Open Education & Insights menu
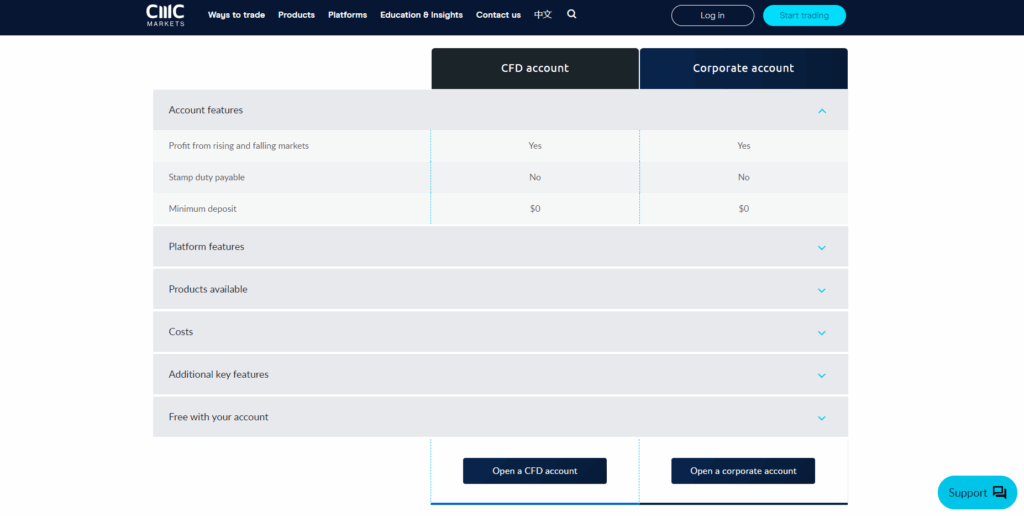 421,15
